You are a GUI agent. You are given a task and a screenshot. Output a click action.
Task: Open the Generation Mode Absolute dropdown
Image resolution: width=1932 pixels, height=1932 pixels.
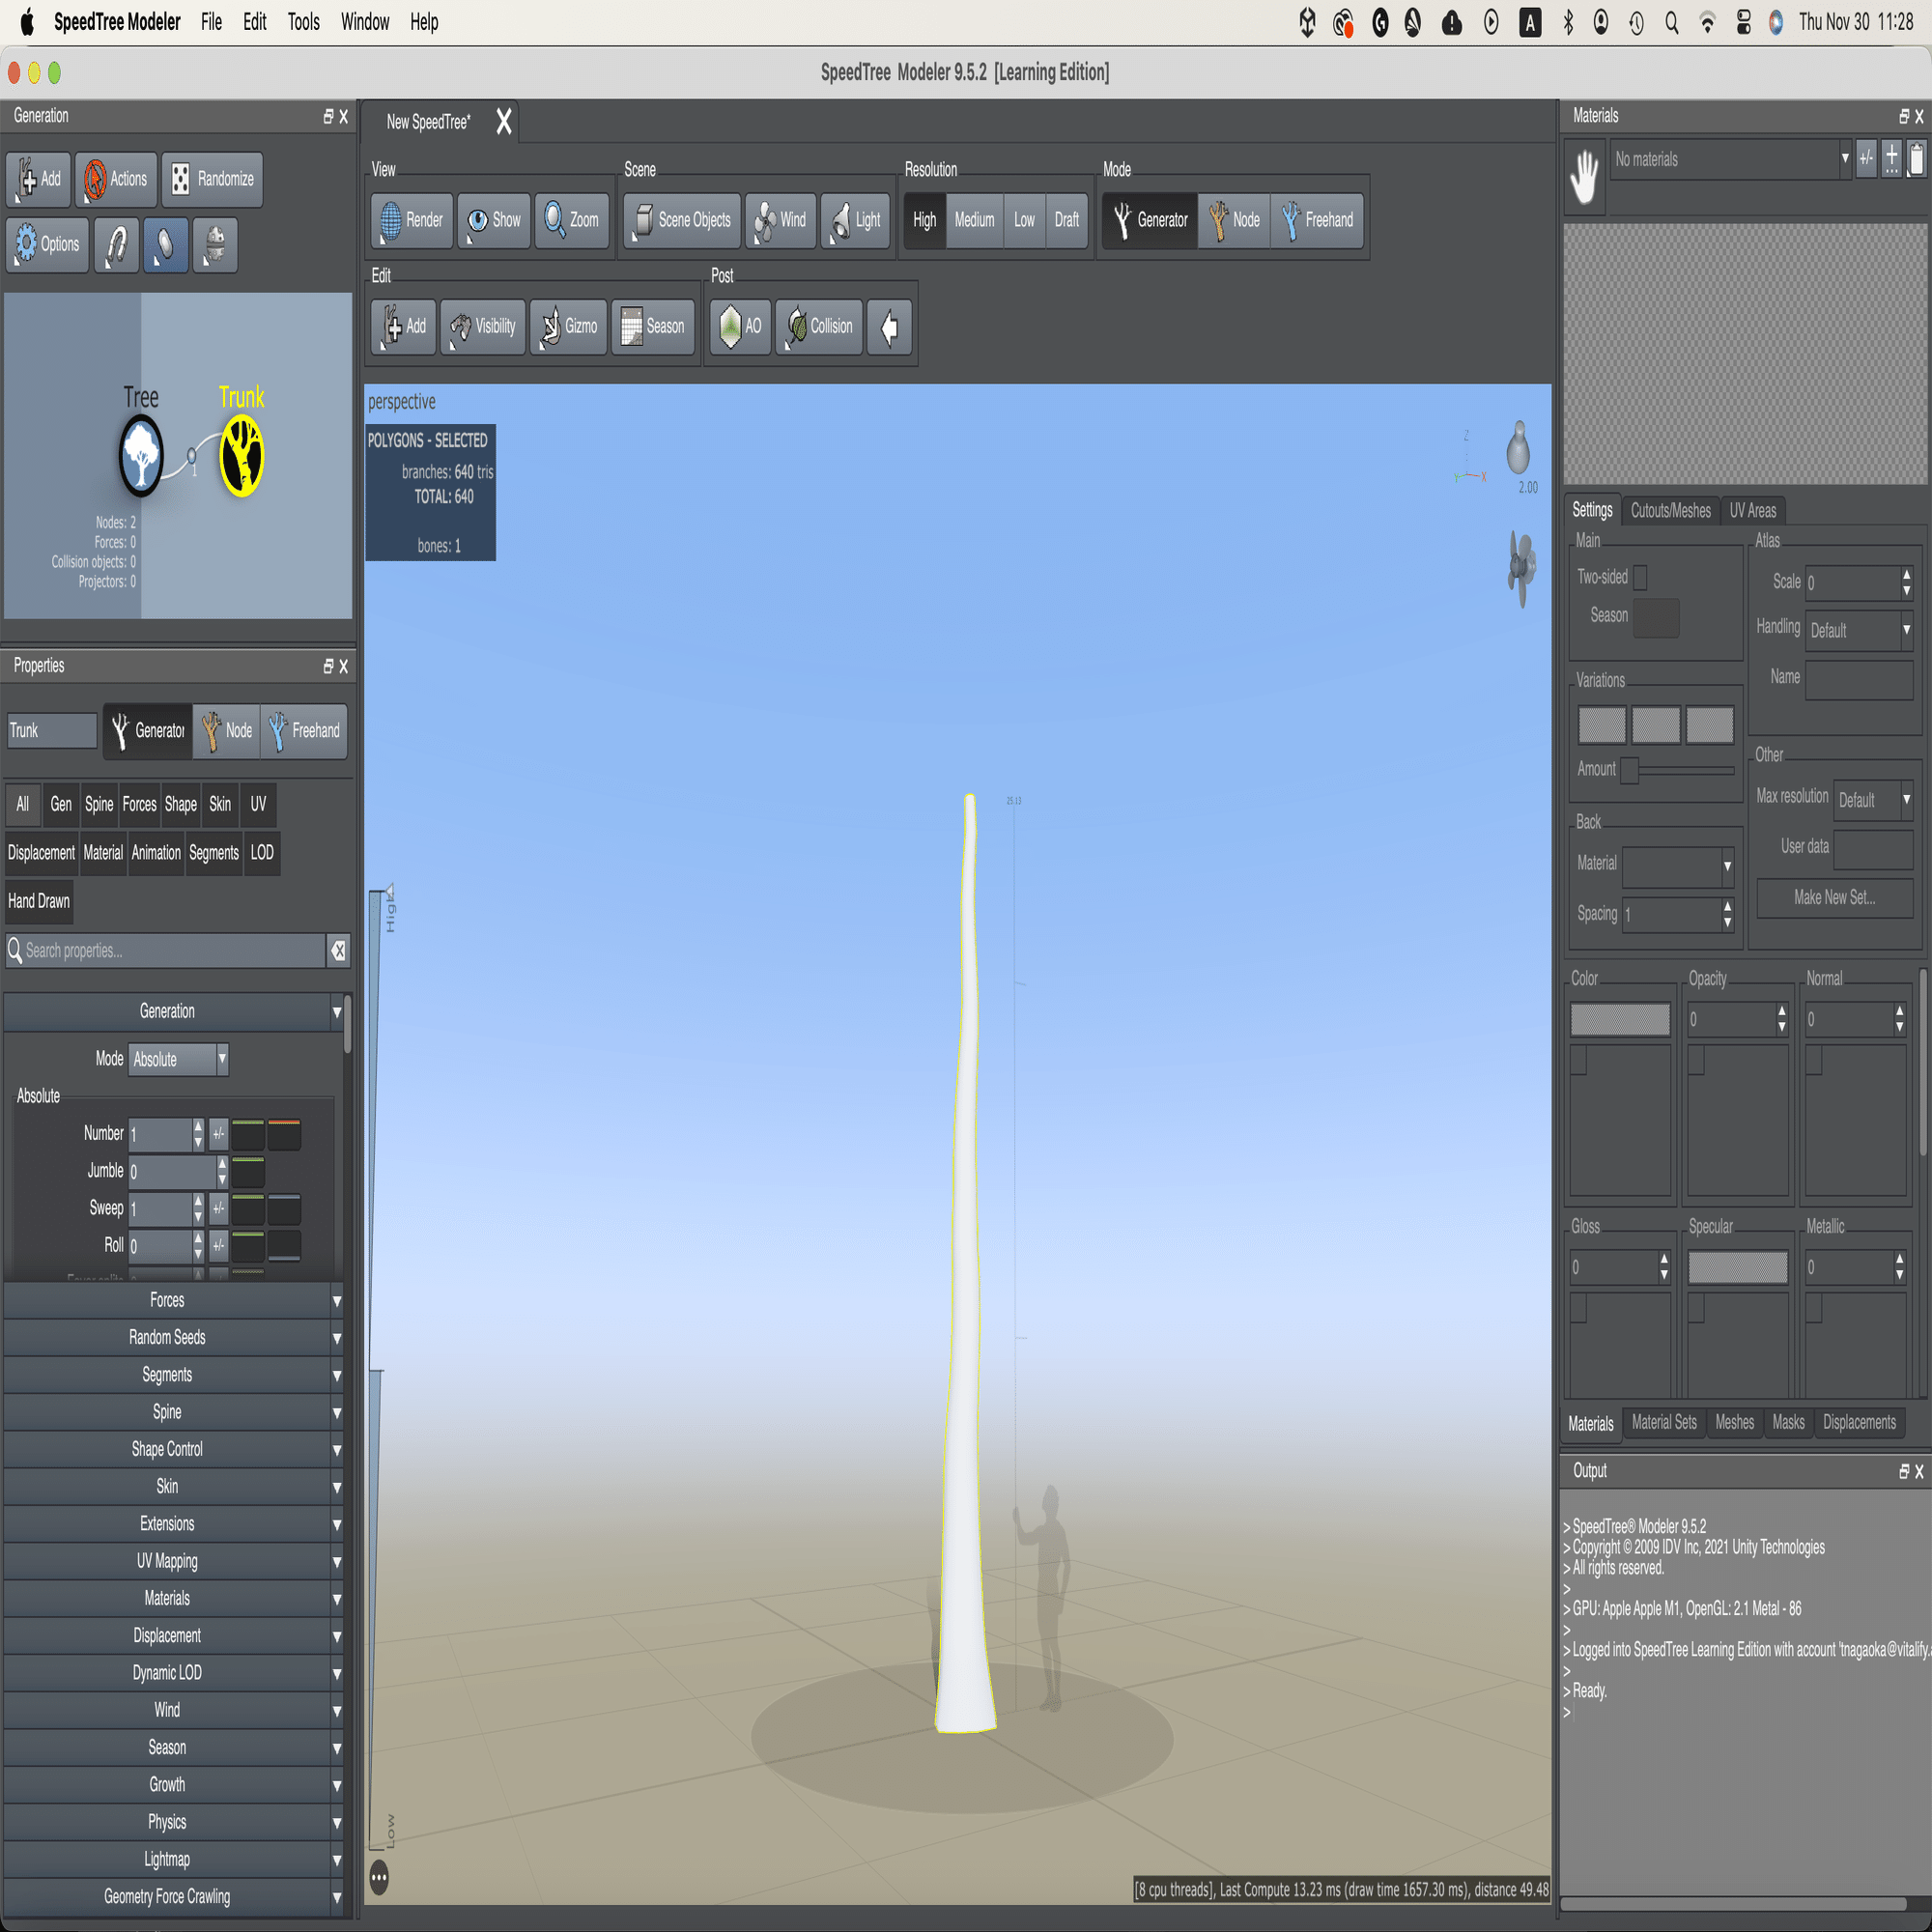[x=178, y=1059]
